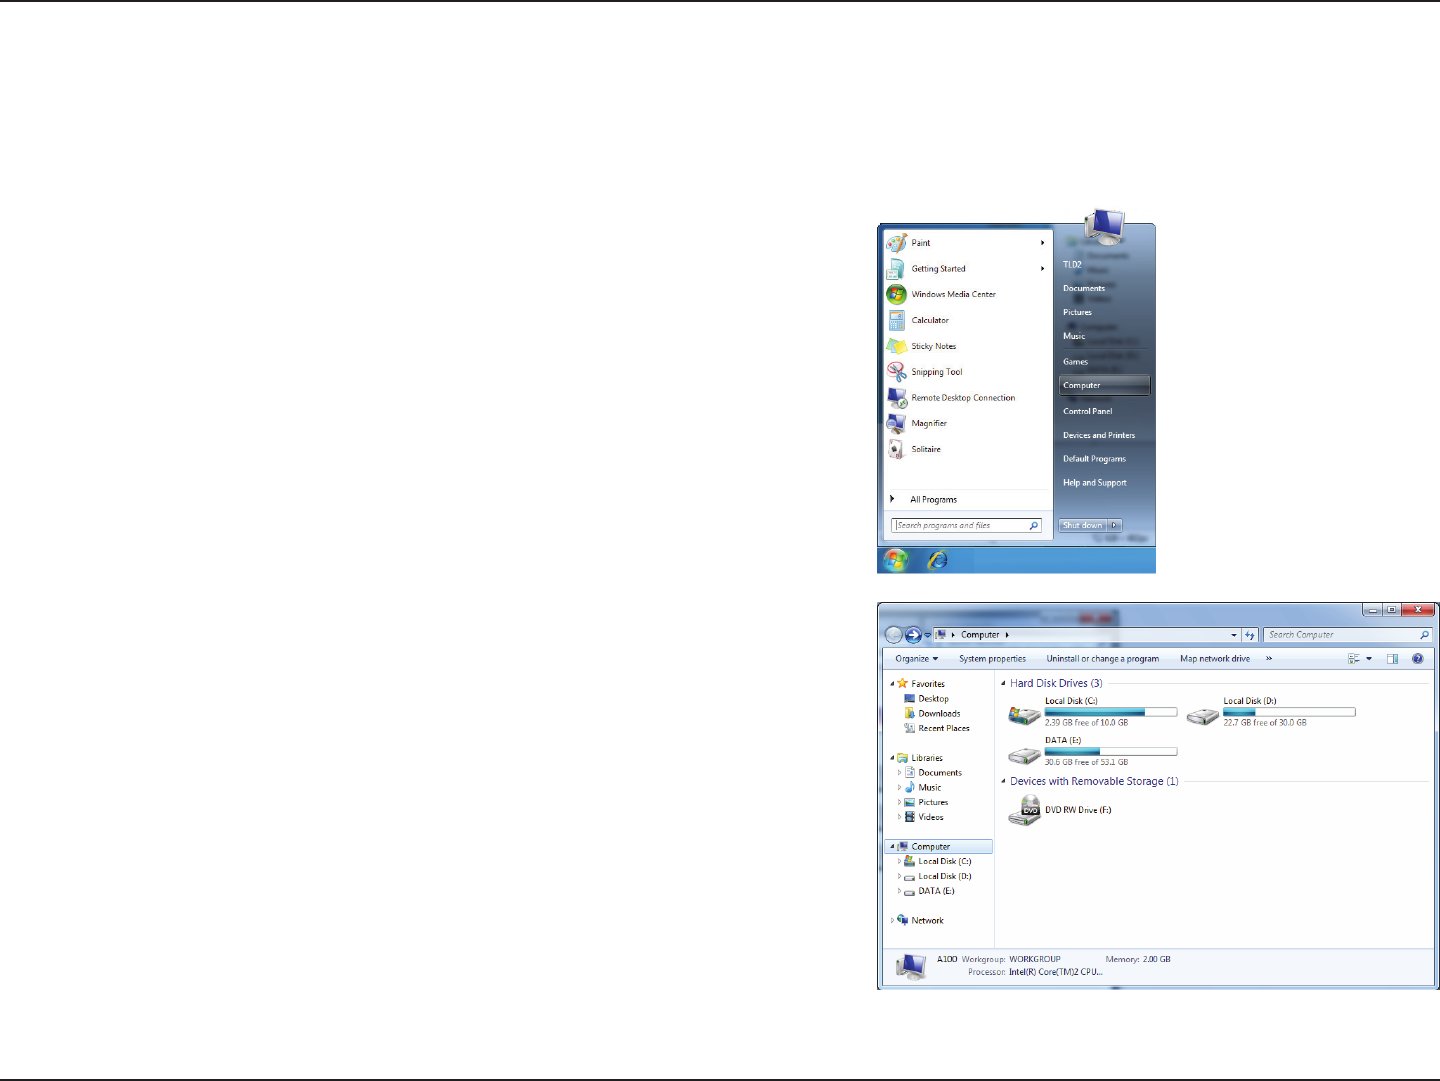Open the change view dropdown arrow

point(1369,659)
